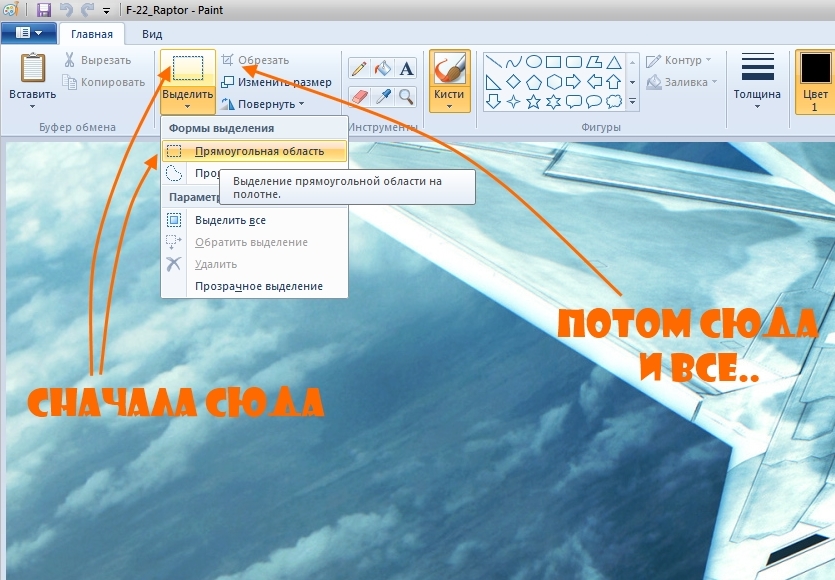Screen dimensions: 835x580
Task: Select the Magnifier tool
Action: pyautogui.click(x=406, y=97)
